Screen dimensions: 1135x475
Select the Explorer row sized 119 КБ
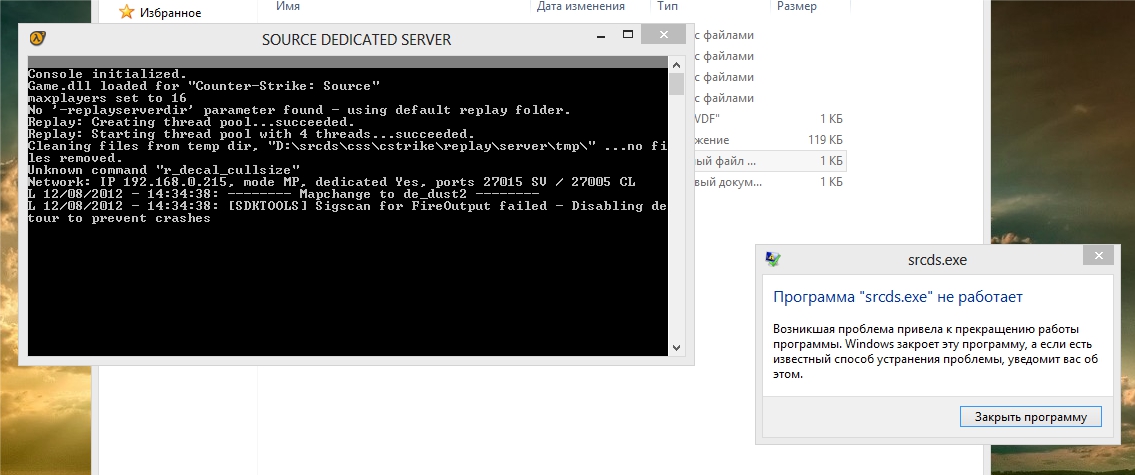(769, 140)
